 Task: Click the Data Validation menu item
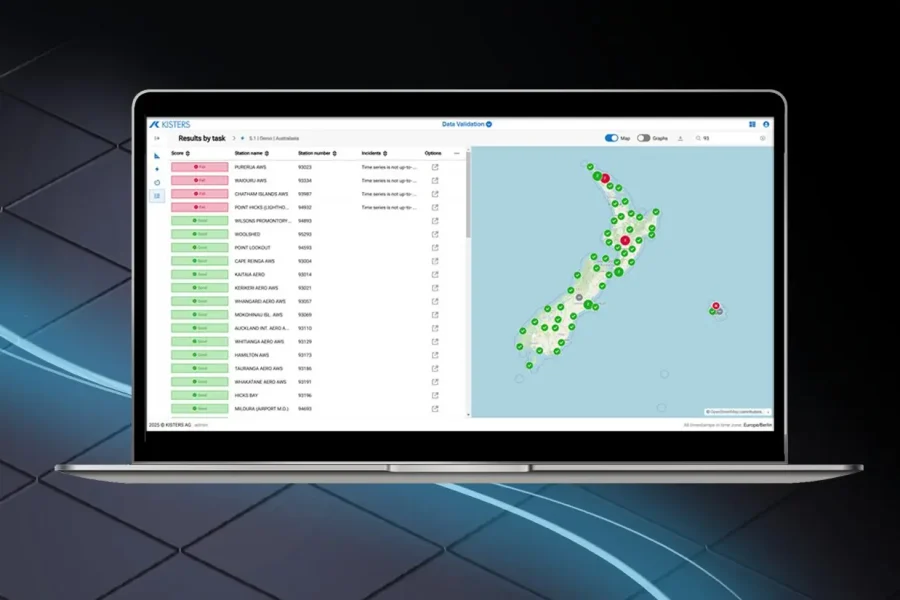465,123
